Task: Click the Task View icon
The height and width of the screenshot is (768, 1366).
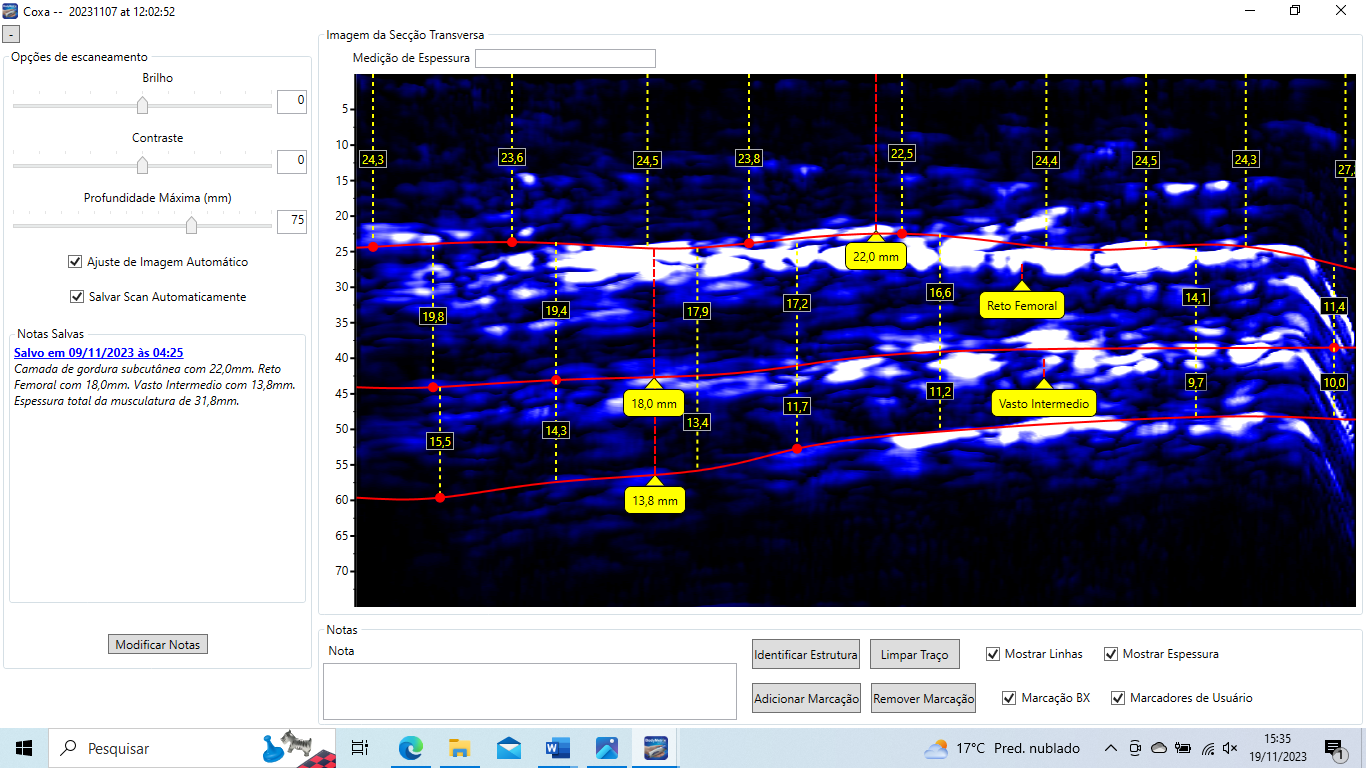Action: tap(360, 748)
